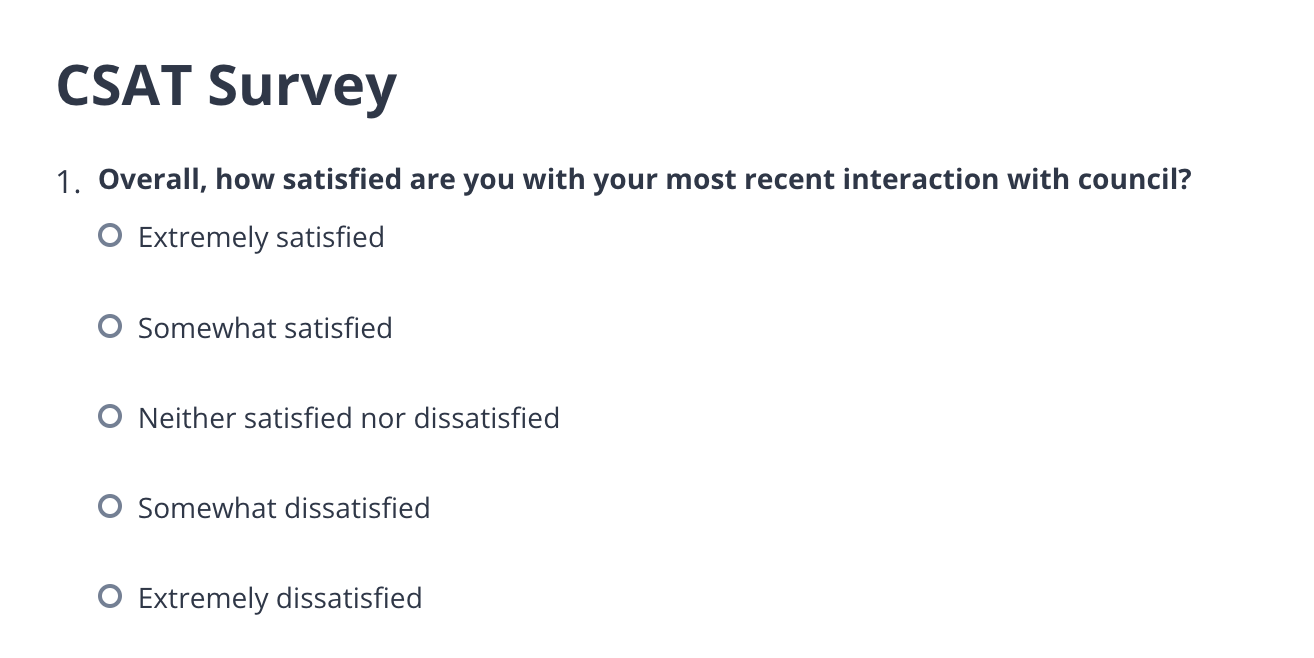Click the Extremely dissatisfied label text
This screenshot has width=1314, height=658.
280,598
